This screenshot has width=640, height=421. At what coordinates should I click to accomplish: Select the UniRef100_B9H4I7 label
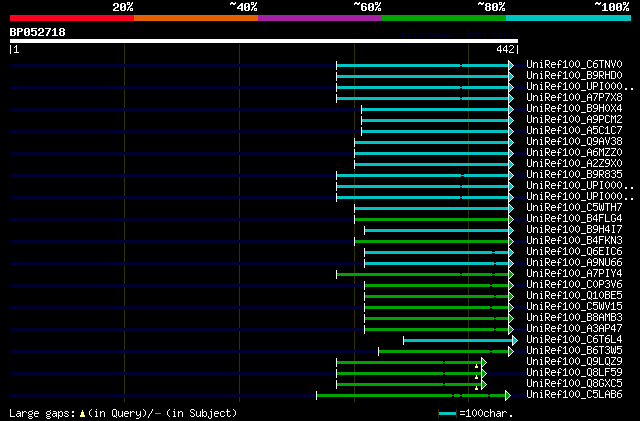(x=574, y=230)
